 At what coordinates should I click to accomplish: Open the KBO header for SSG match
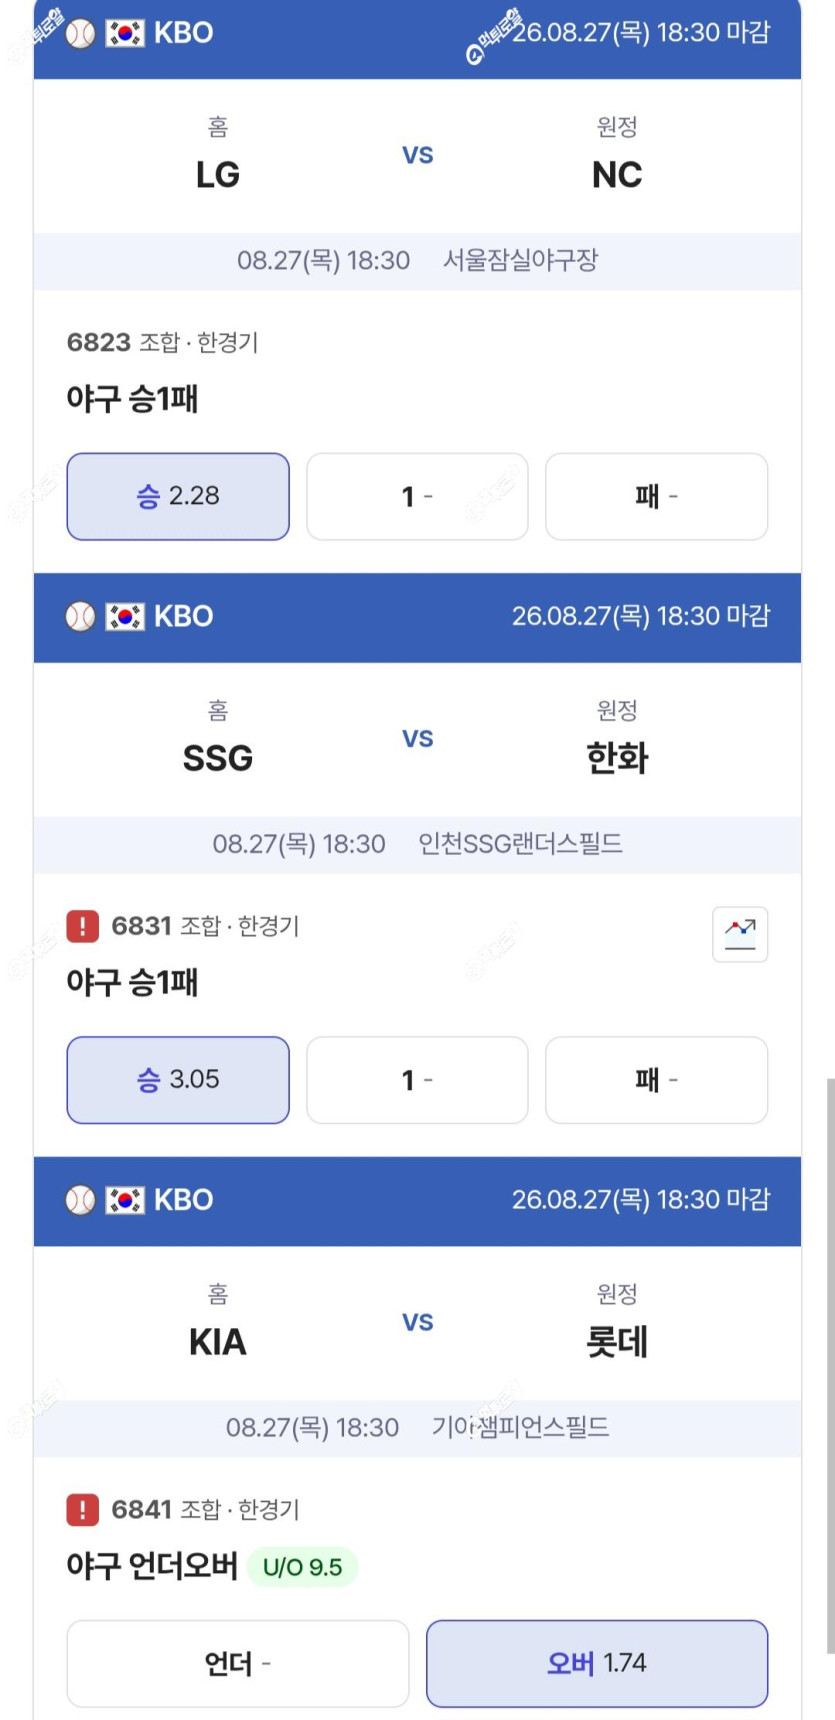click(417, 617)
